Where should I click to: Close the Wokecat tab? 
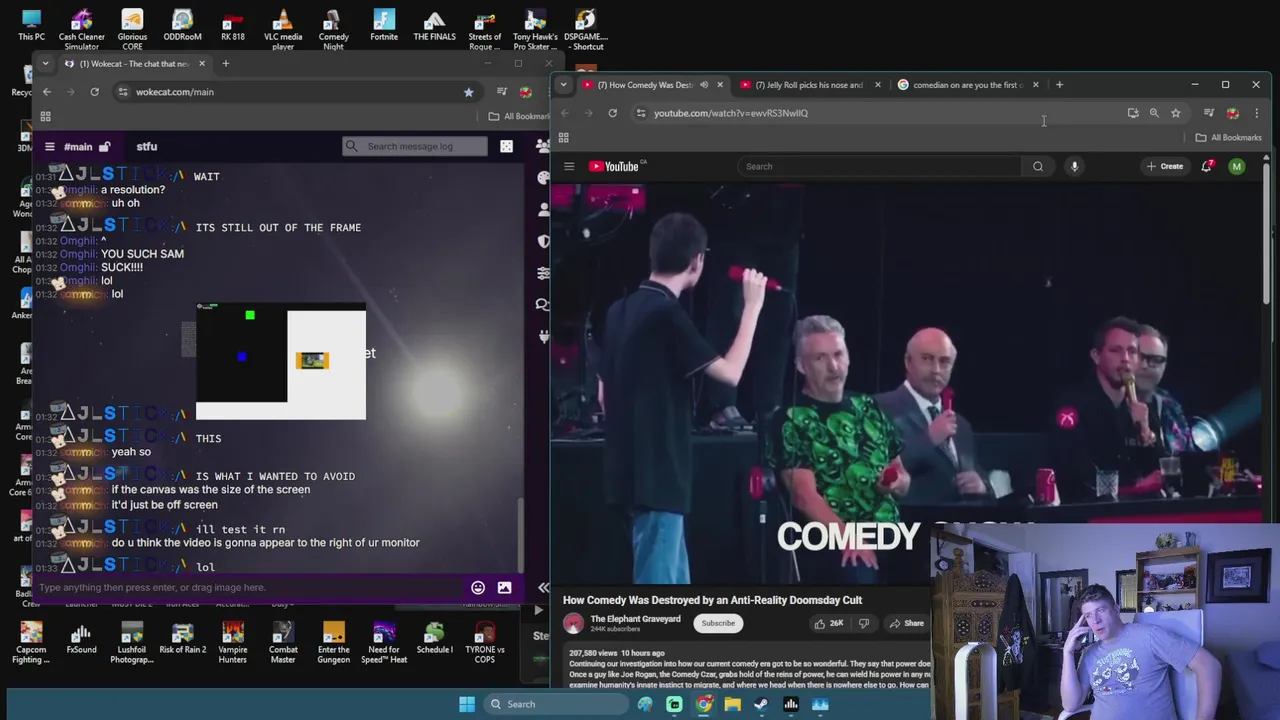(201, 63)
